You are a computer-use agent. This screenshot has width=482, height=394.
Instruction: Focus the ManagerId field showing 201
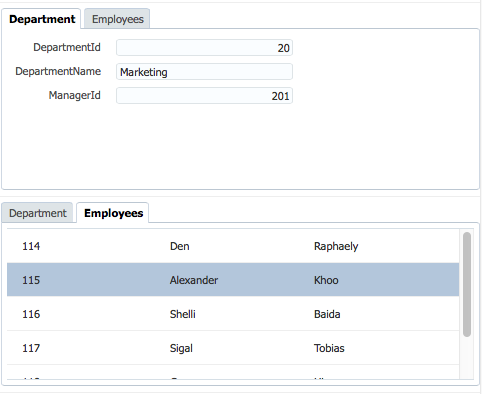[x=204, y=96]
